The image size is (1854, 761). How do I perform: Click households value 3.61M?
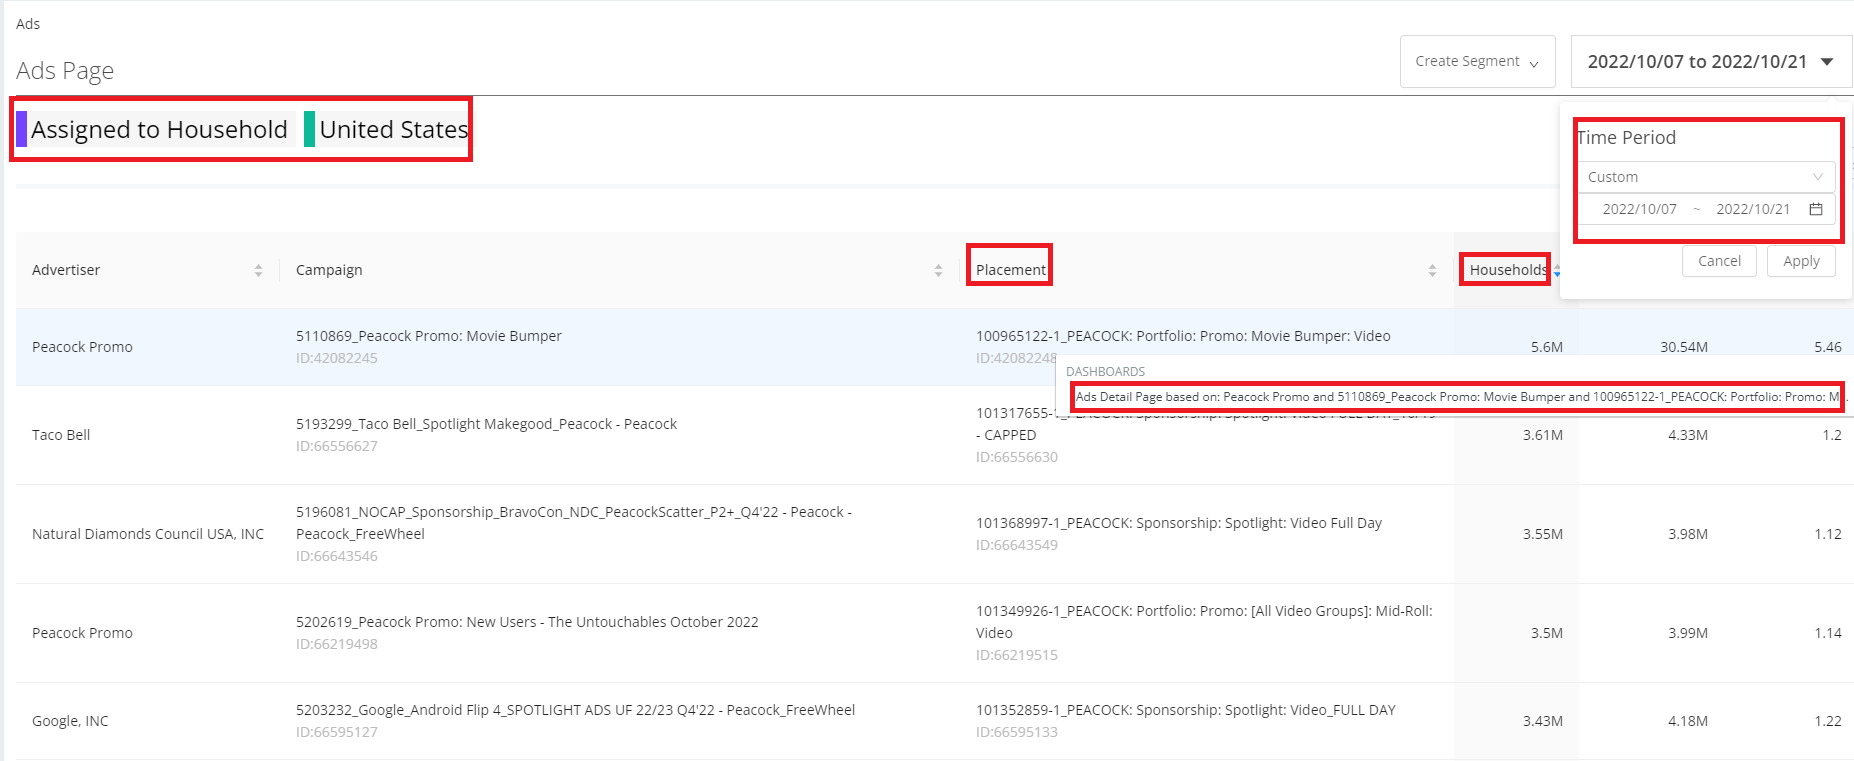click(1542, 435)
